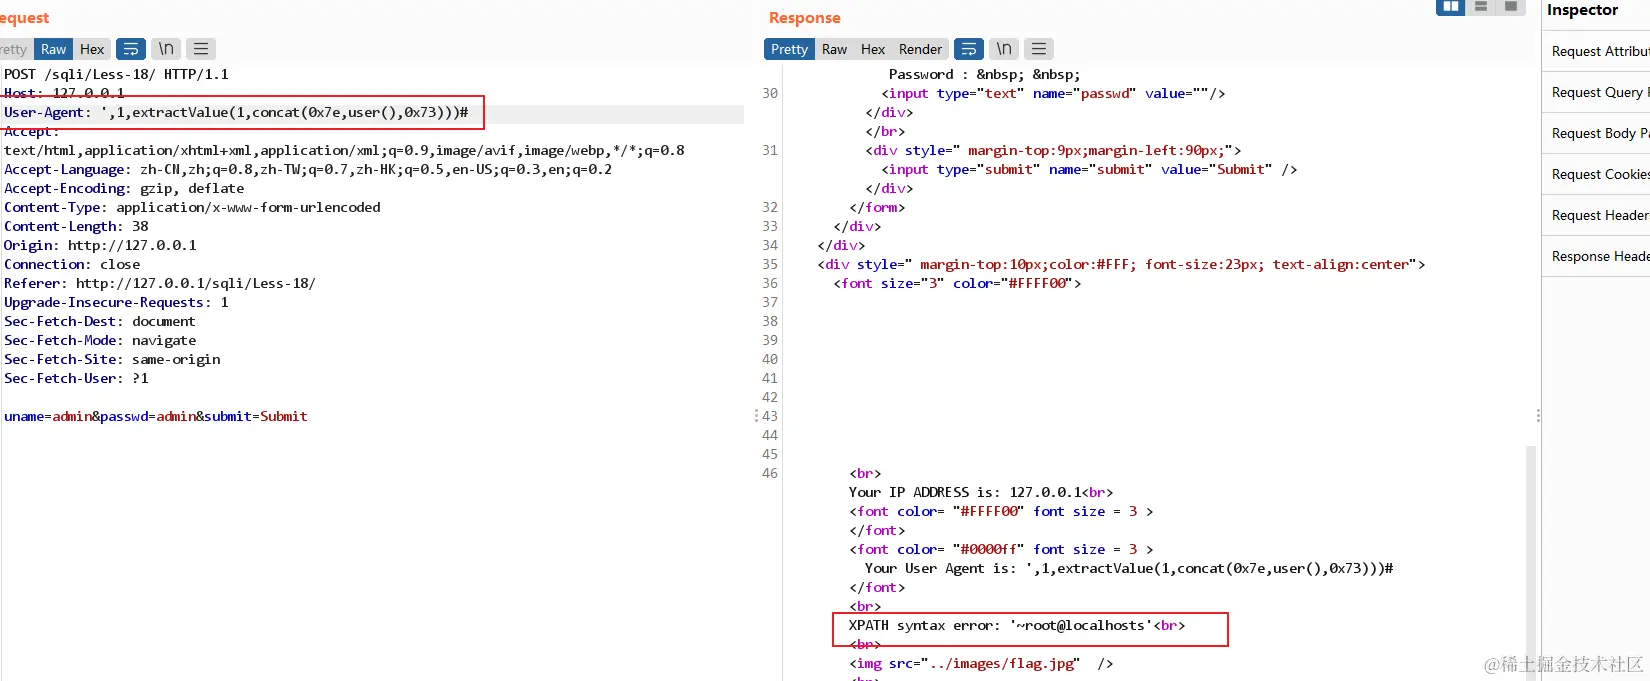Screen dimensions: 1650x681
Task: Click the font size="3" color="#FFFF00" line
Action: click(957, 283)
